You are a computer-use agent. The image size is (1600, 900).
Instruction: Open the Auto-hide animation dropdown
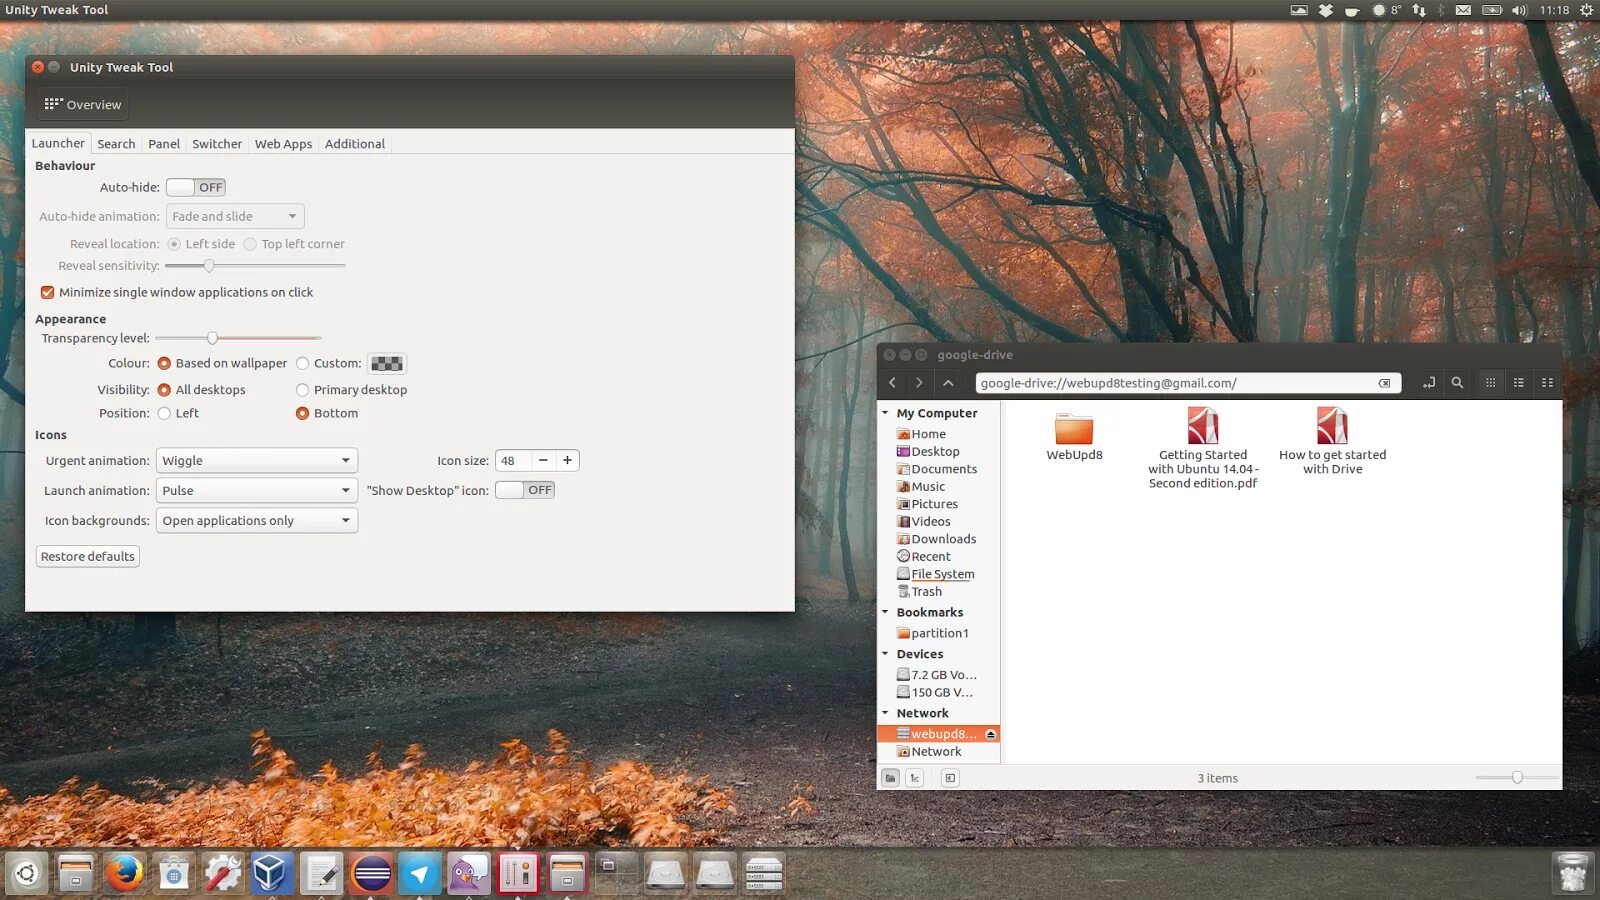(x=233, y=216)
